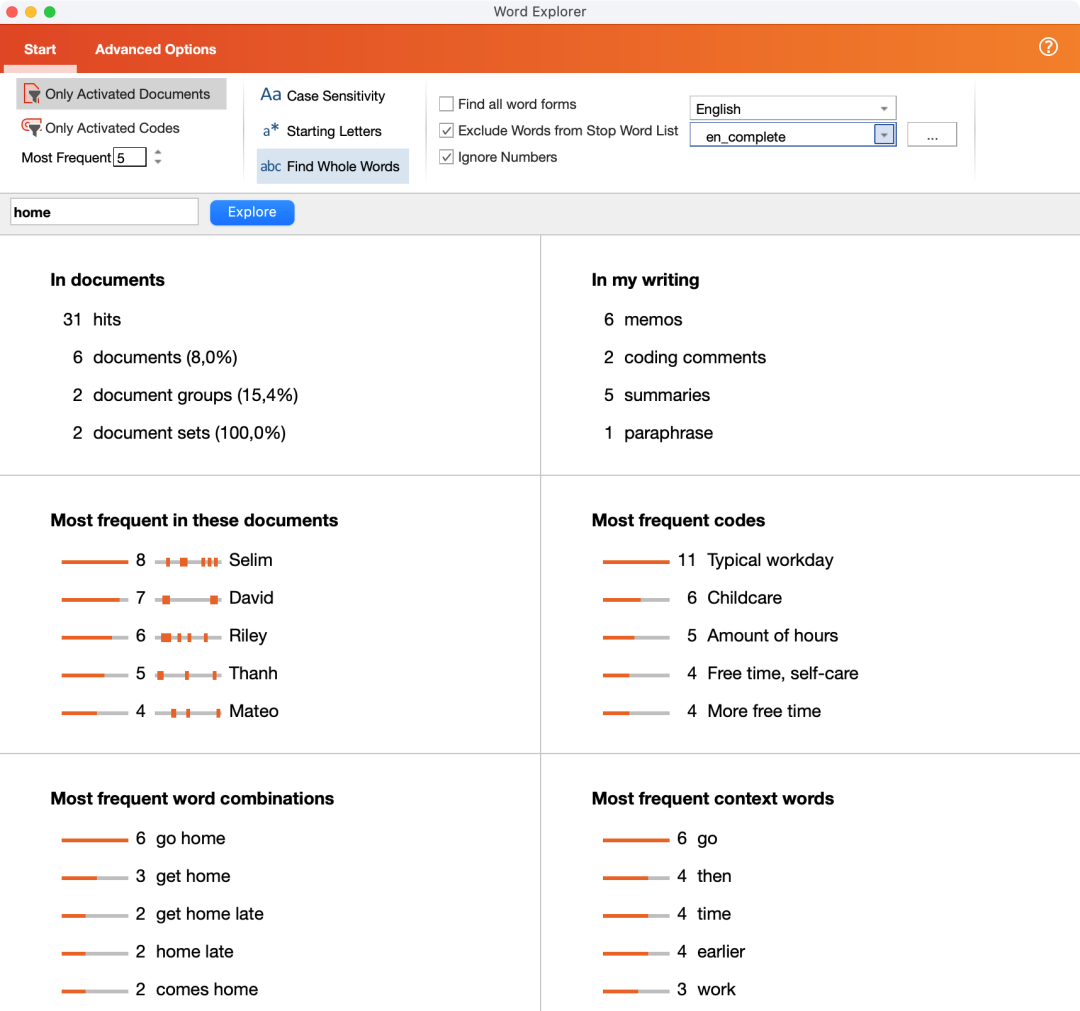Click the context word time
The width and height of the screenshot is (1080, 1011).
pyautogui.click(x=714, y=915)
